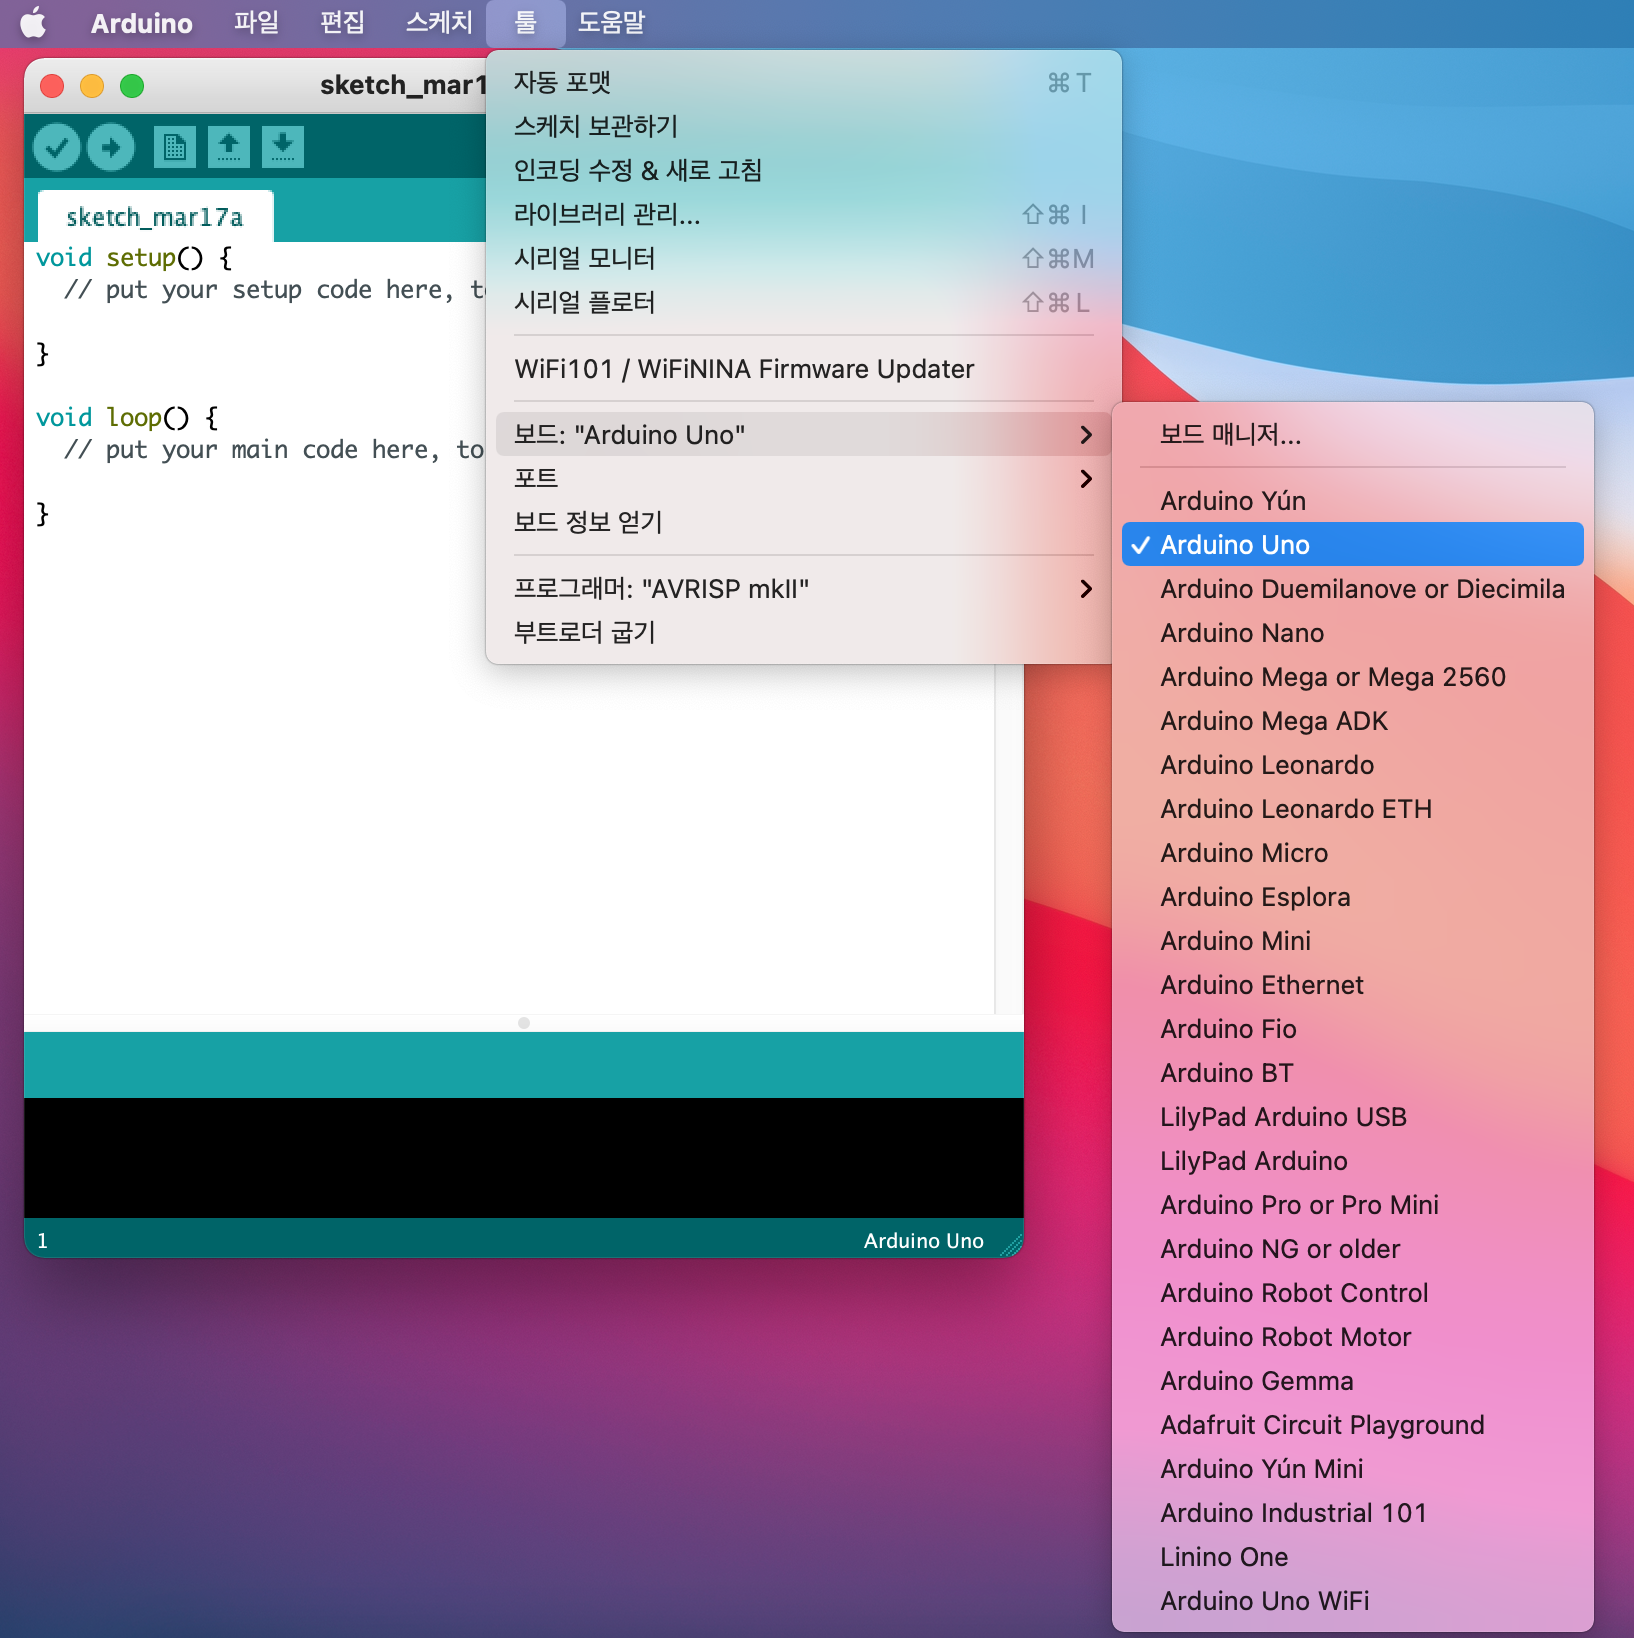Select 보드 정보 얻기

tap(803, 522)
